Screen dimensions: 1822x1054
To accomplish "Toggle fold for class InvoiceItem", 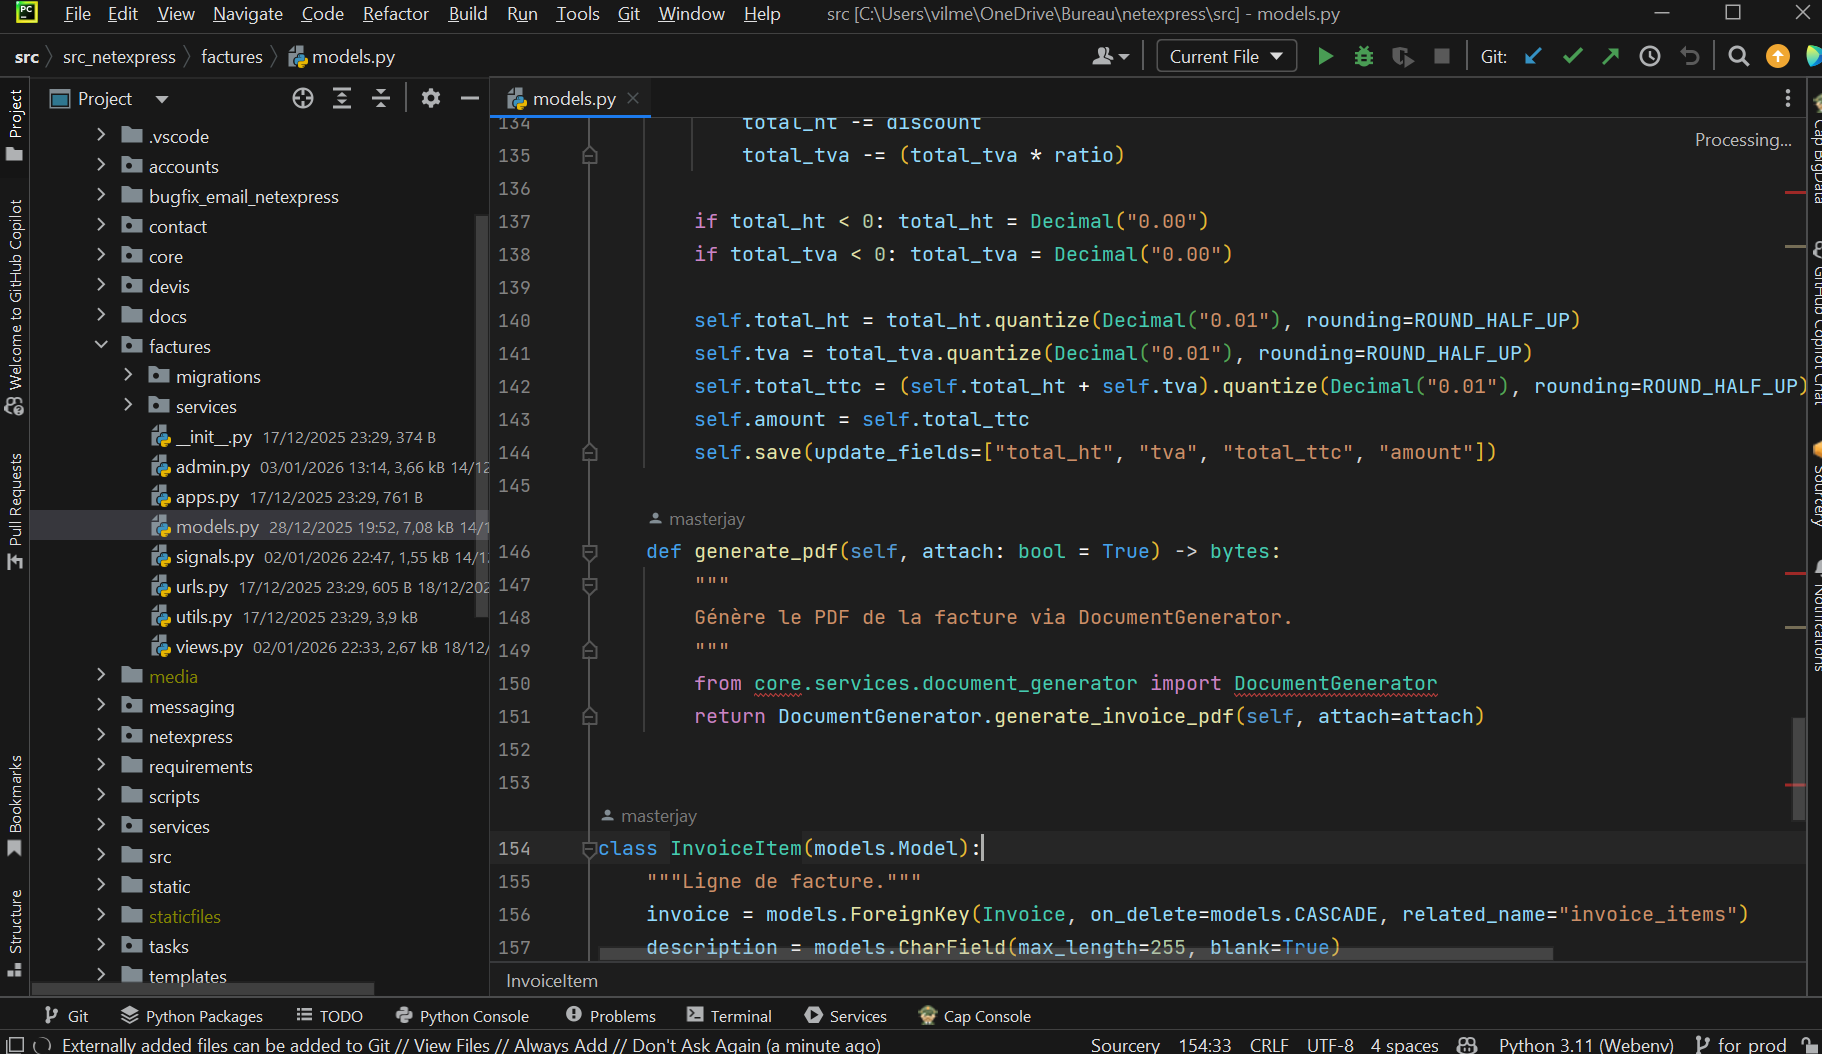I will [590, 849].
